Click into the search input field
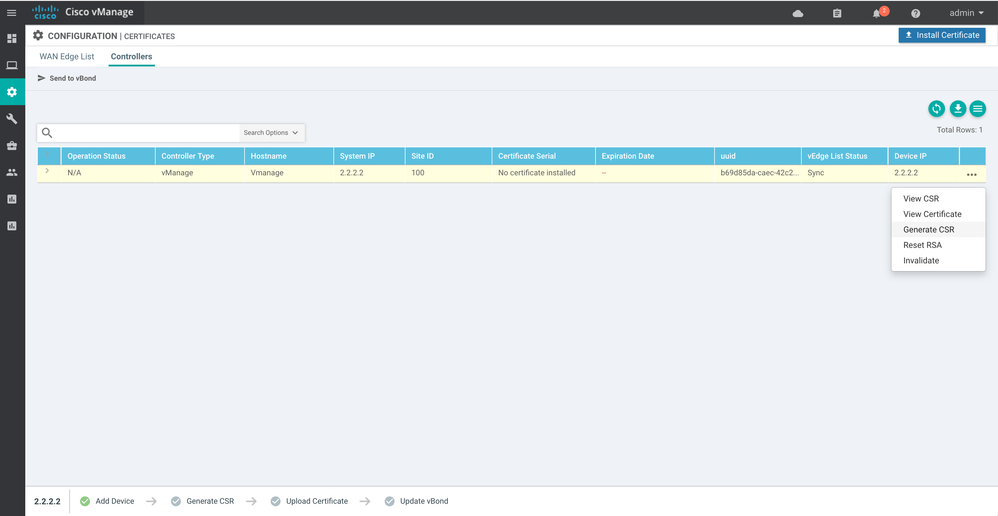Image resolution: width=998 pixels, height=516 pixels. [x=146, y=133]
